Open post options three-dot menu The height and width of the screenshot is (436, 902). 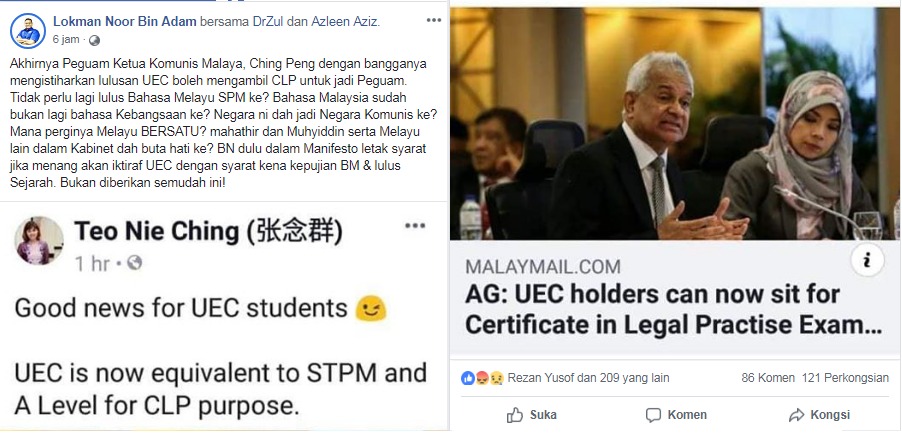(434, 21)
